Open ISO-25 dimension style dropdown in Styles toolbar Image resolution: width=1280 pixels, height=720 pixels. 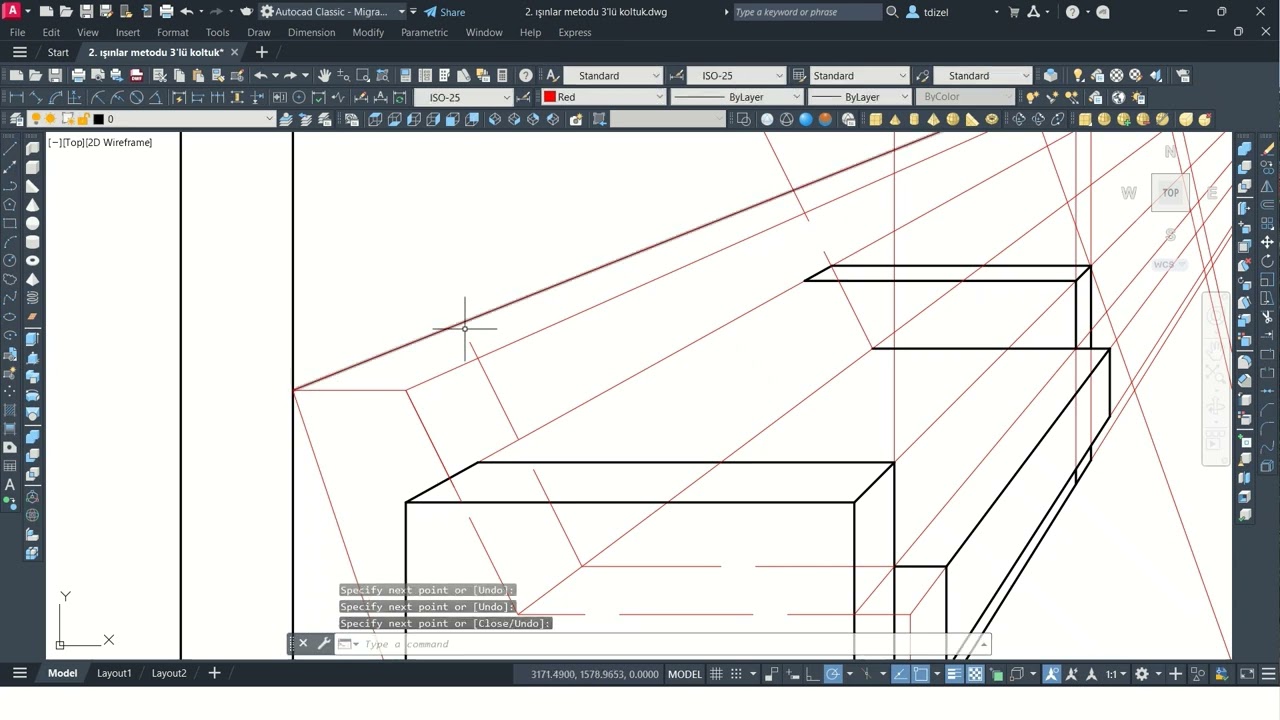[736, 75]
